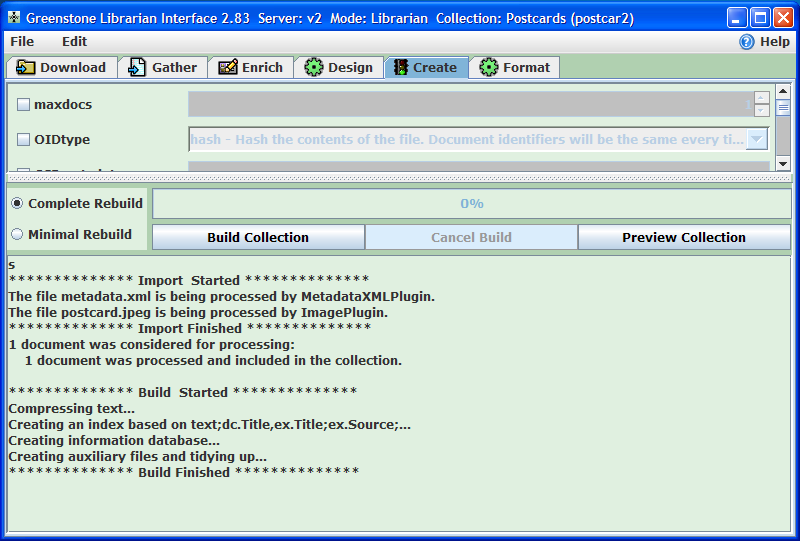This screenshot has width=800, height=541.
Task: Click the 0% build progress bar
Action: (471, 204)
